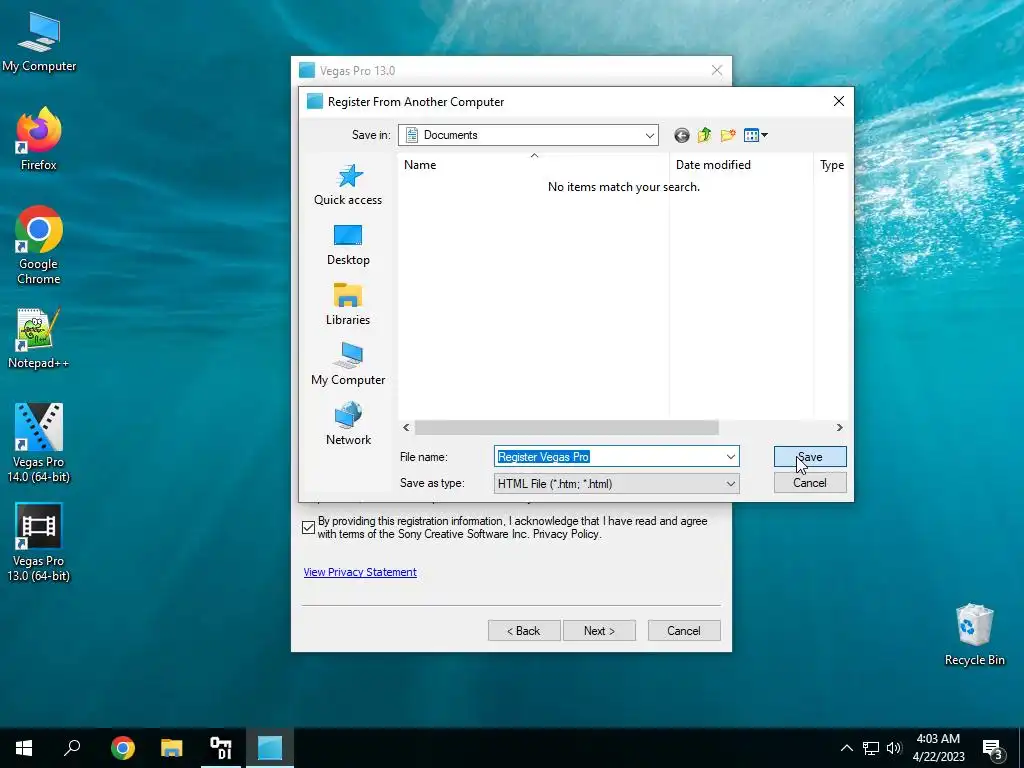Click the File name input field
Image resolution: width=1024 pixels, height=768 pixels.
coord(609,456)
